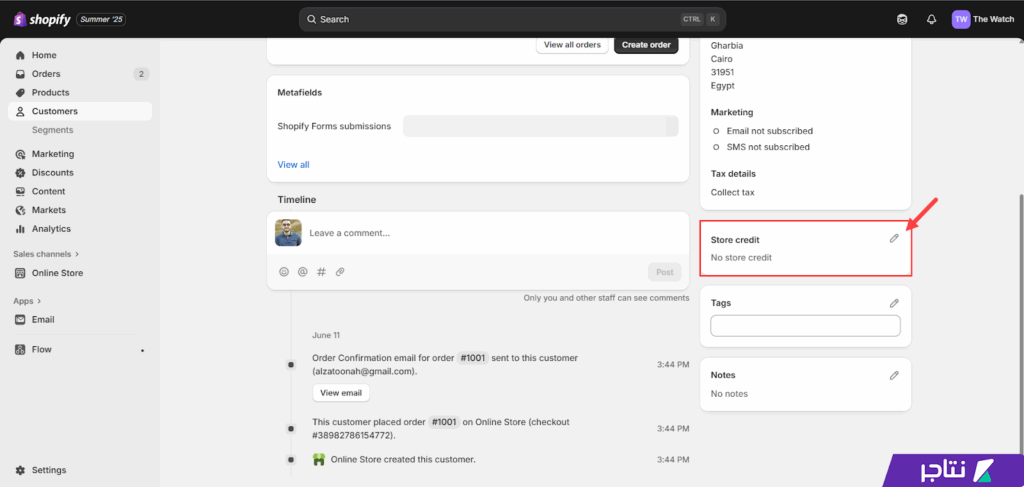Click the Shopify logo
This screenshot has height=487, width=1024.
coord(42,20)
